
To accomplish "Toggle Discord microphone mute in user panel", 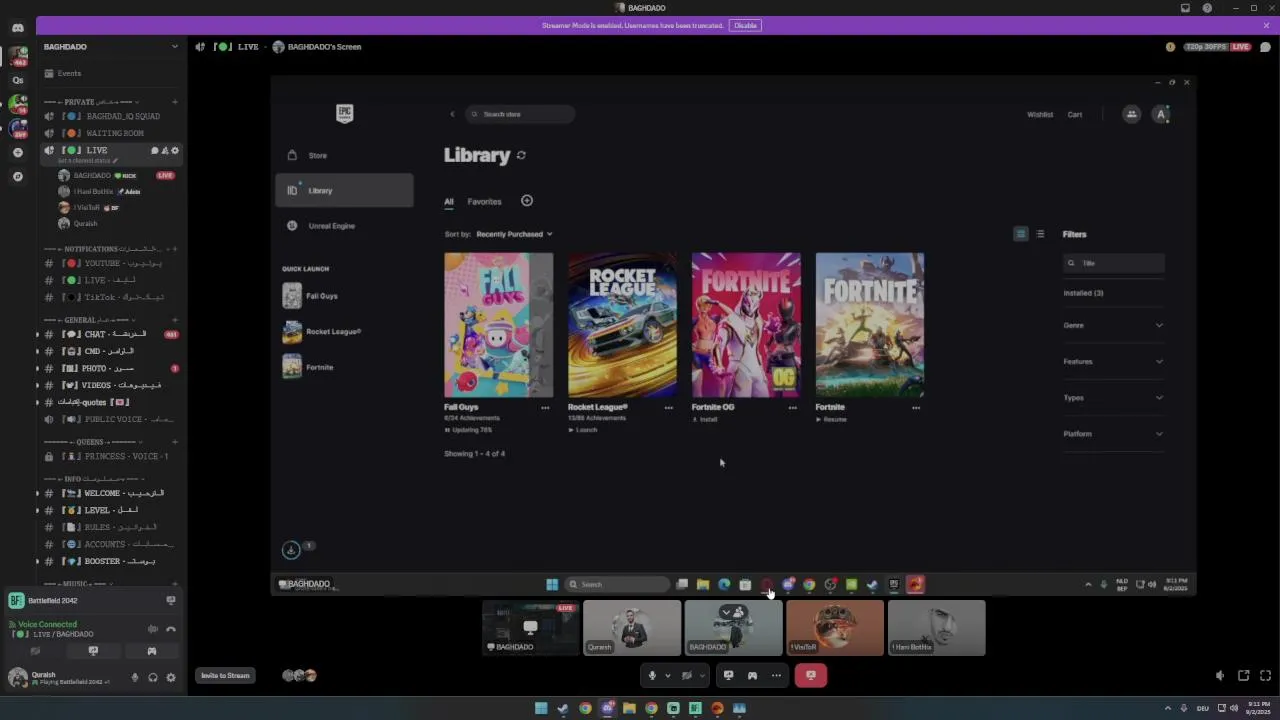I will [135, 677].
